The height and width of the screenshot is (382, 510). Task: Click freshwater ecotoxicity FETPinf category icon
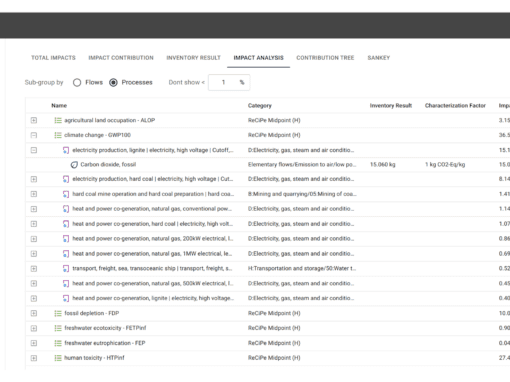[x=58, y=328]
